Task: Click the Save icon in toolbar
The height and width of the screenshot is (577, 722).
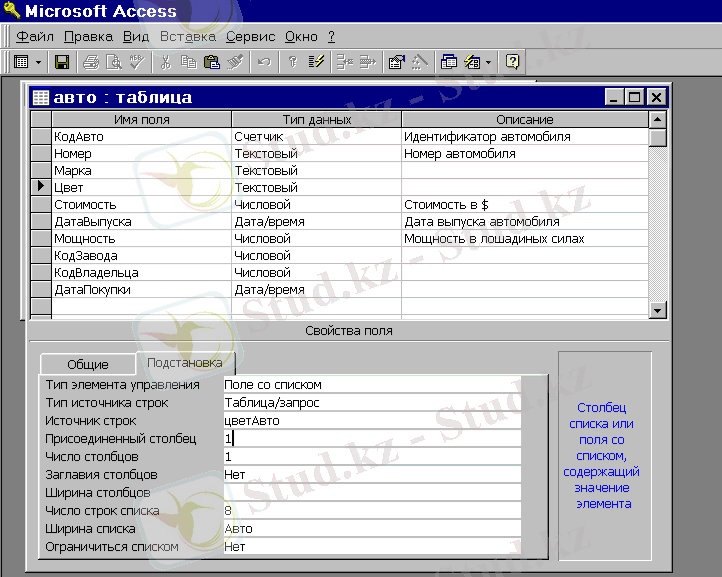Action: tap(62, 62)
